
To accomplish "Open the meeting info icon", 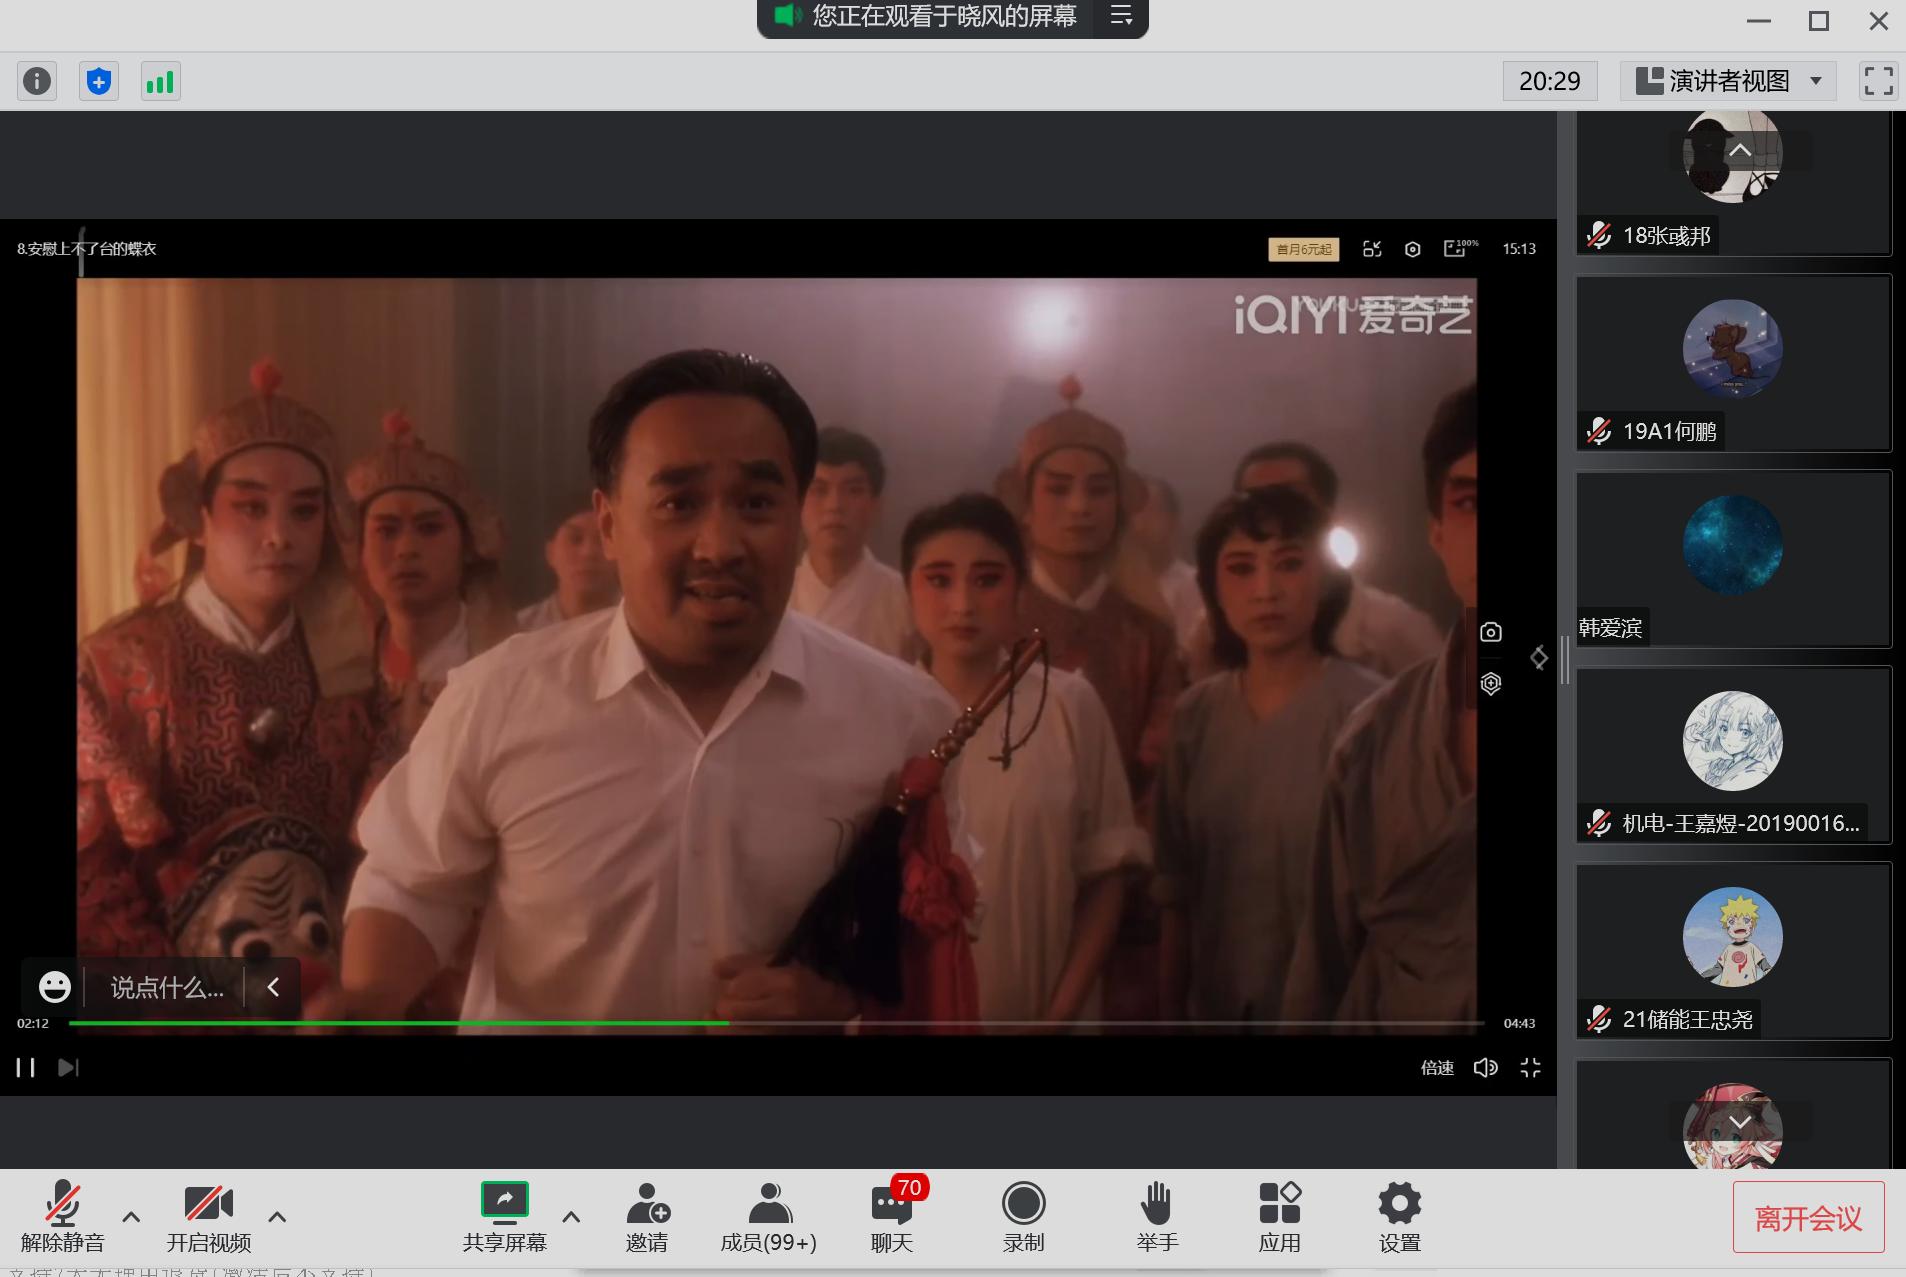I will [x=37, y=81].
